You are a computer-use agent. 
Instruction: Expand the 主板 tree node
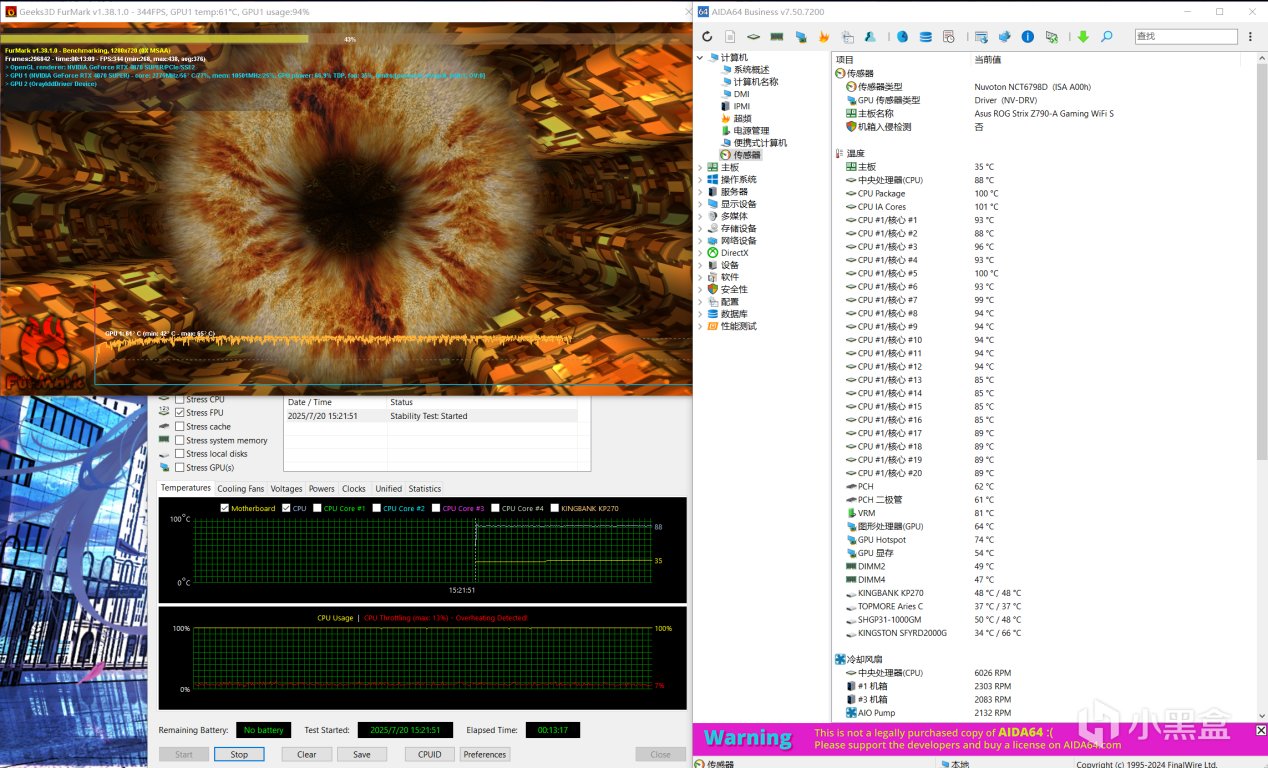click(x=700, y=167)
